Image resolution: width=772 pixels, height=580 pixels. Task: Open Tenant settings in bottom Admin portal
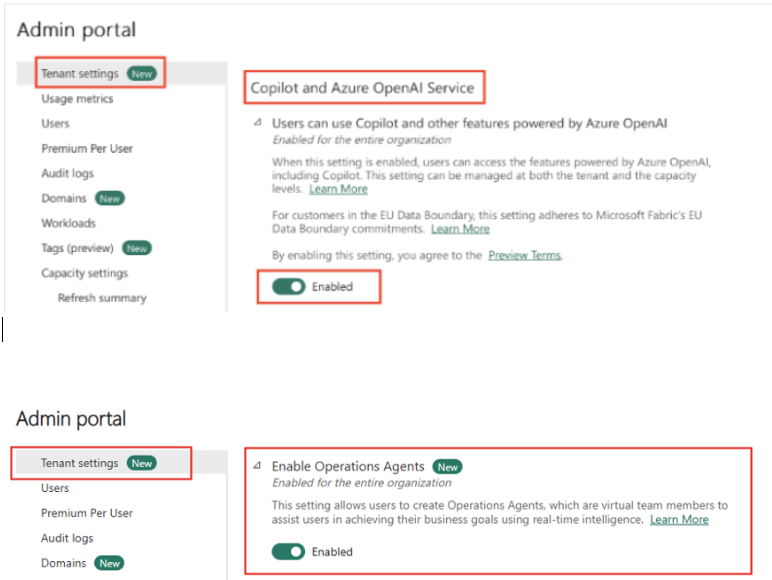[79, 463]
